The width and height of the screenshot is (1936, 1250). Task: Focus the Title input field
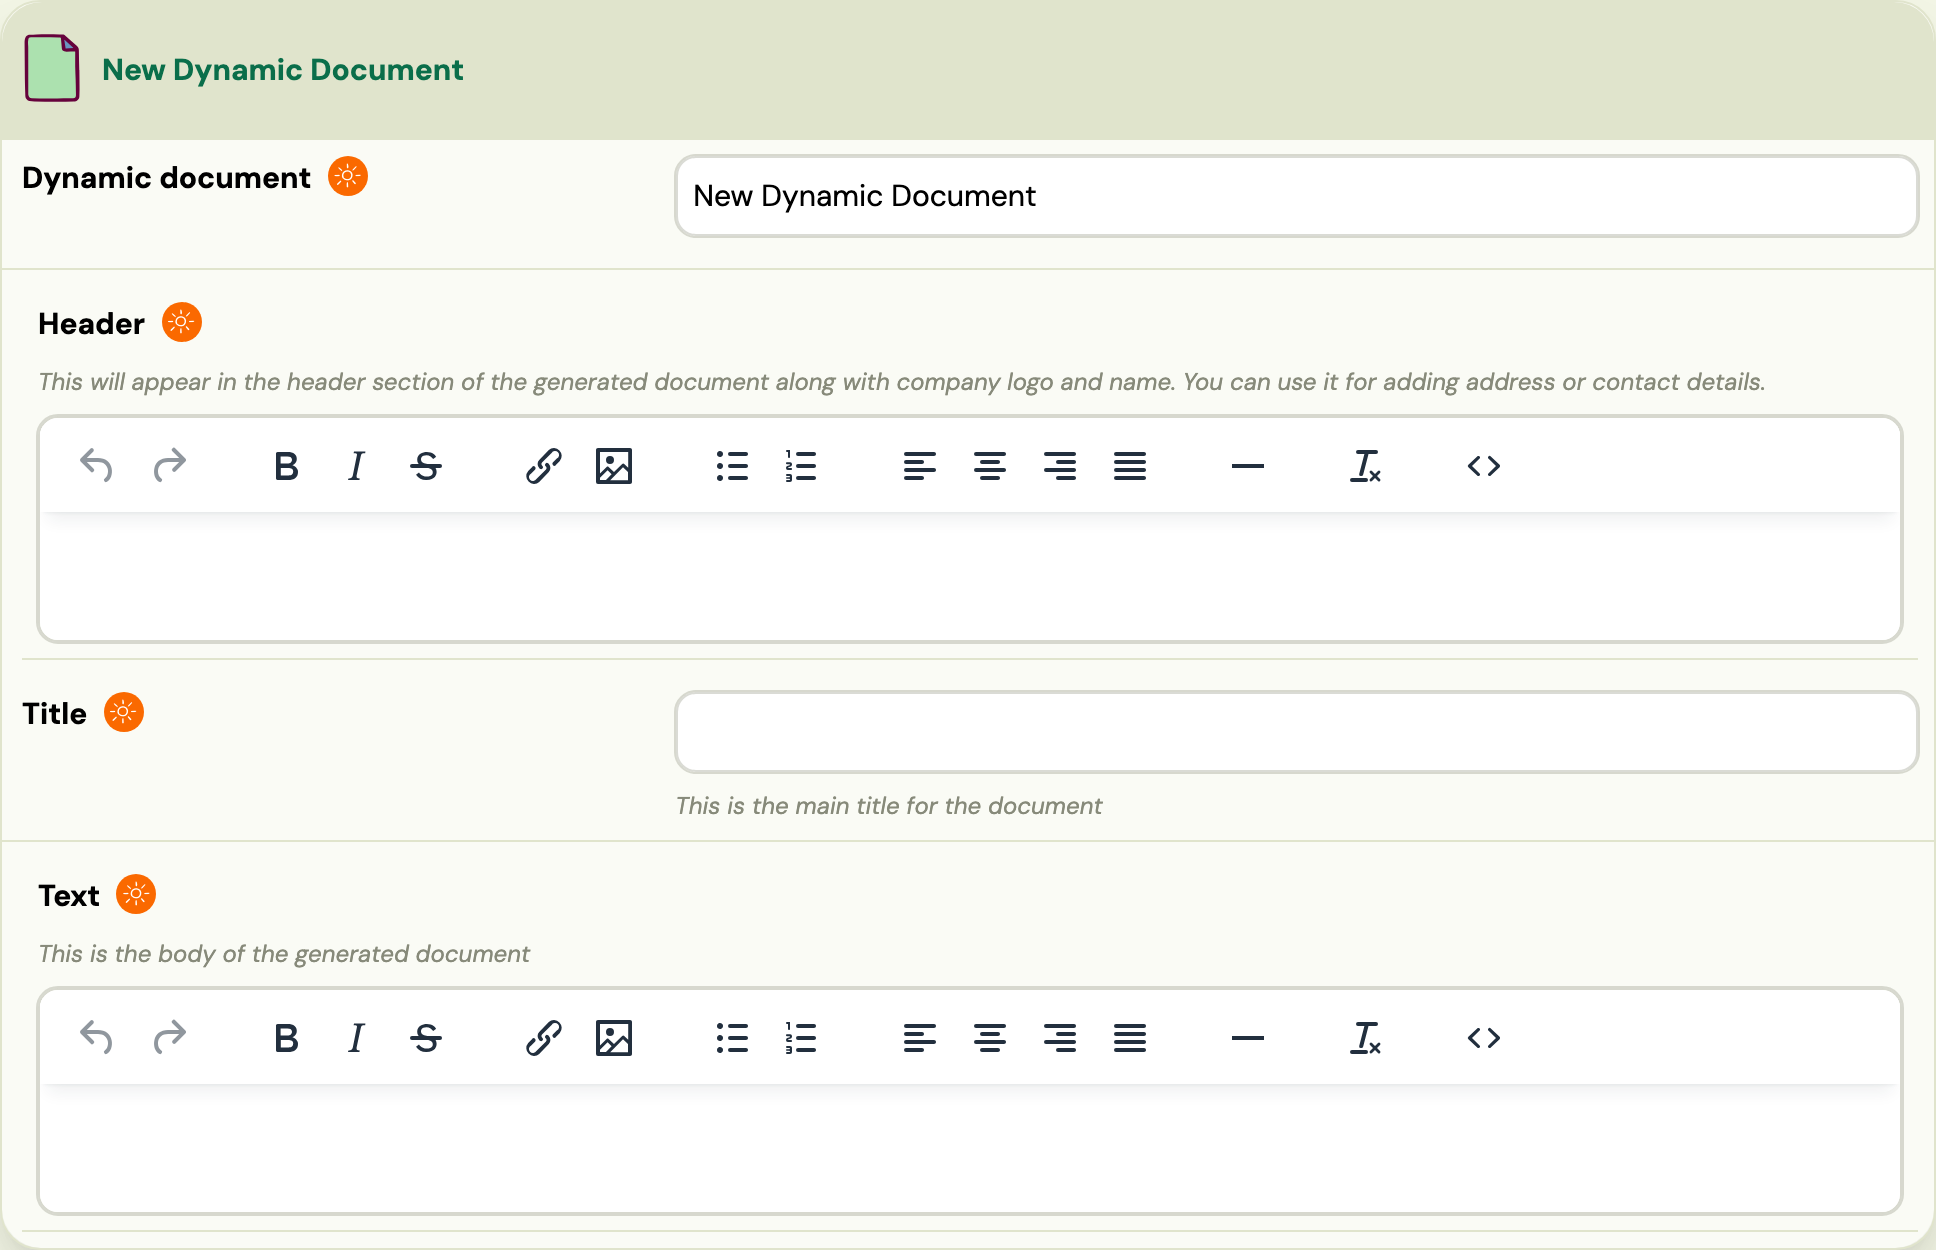pos(1296,732)
